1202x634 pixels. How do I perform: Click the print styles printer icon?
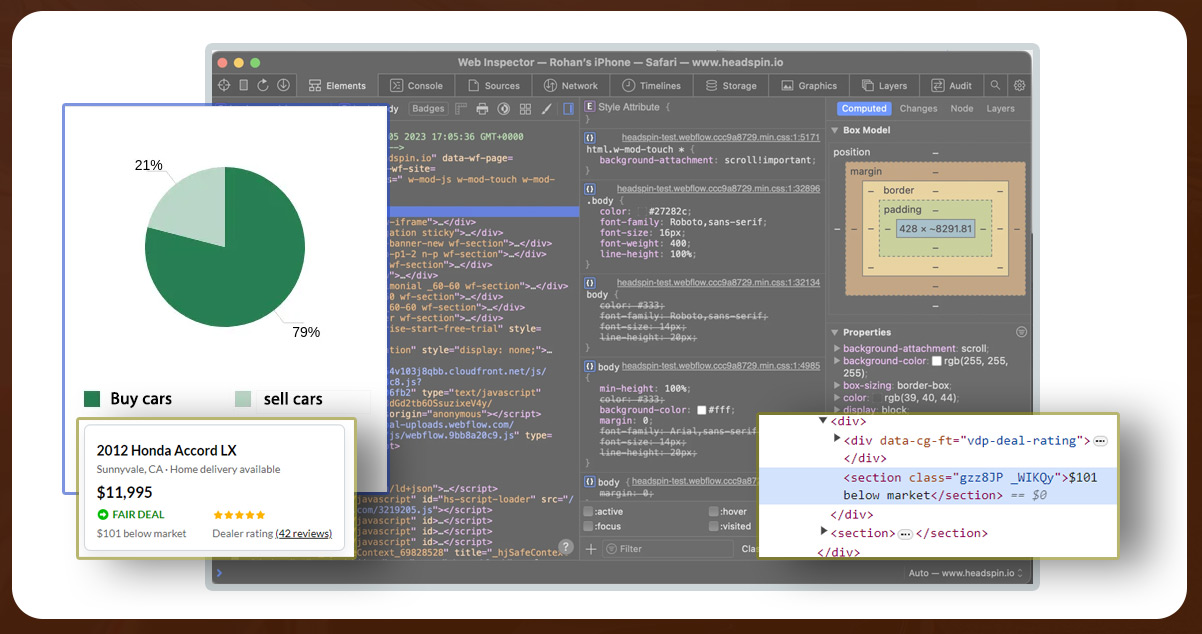(x=482, y=108)
